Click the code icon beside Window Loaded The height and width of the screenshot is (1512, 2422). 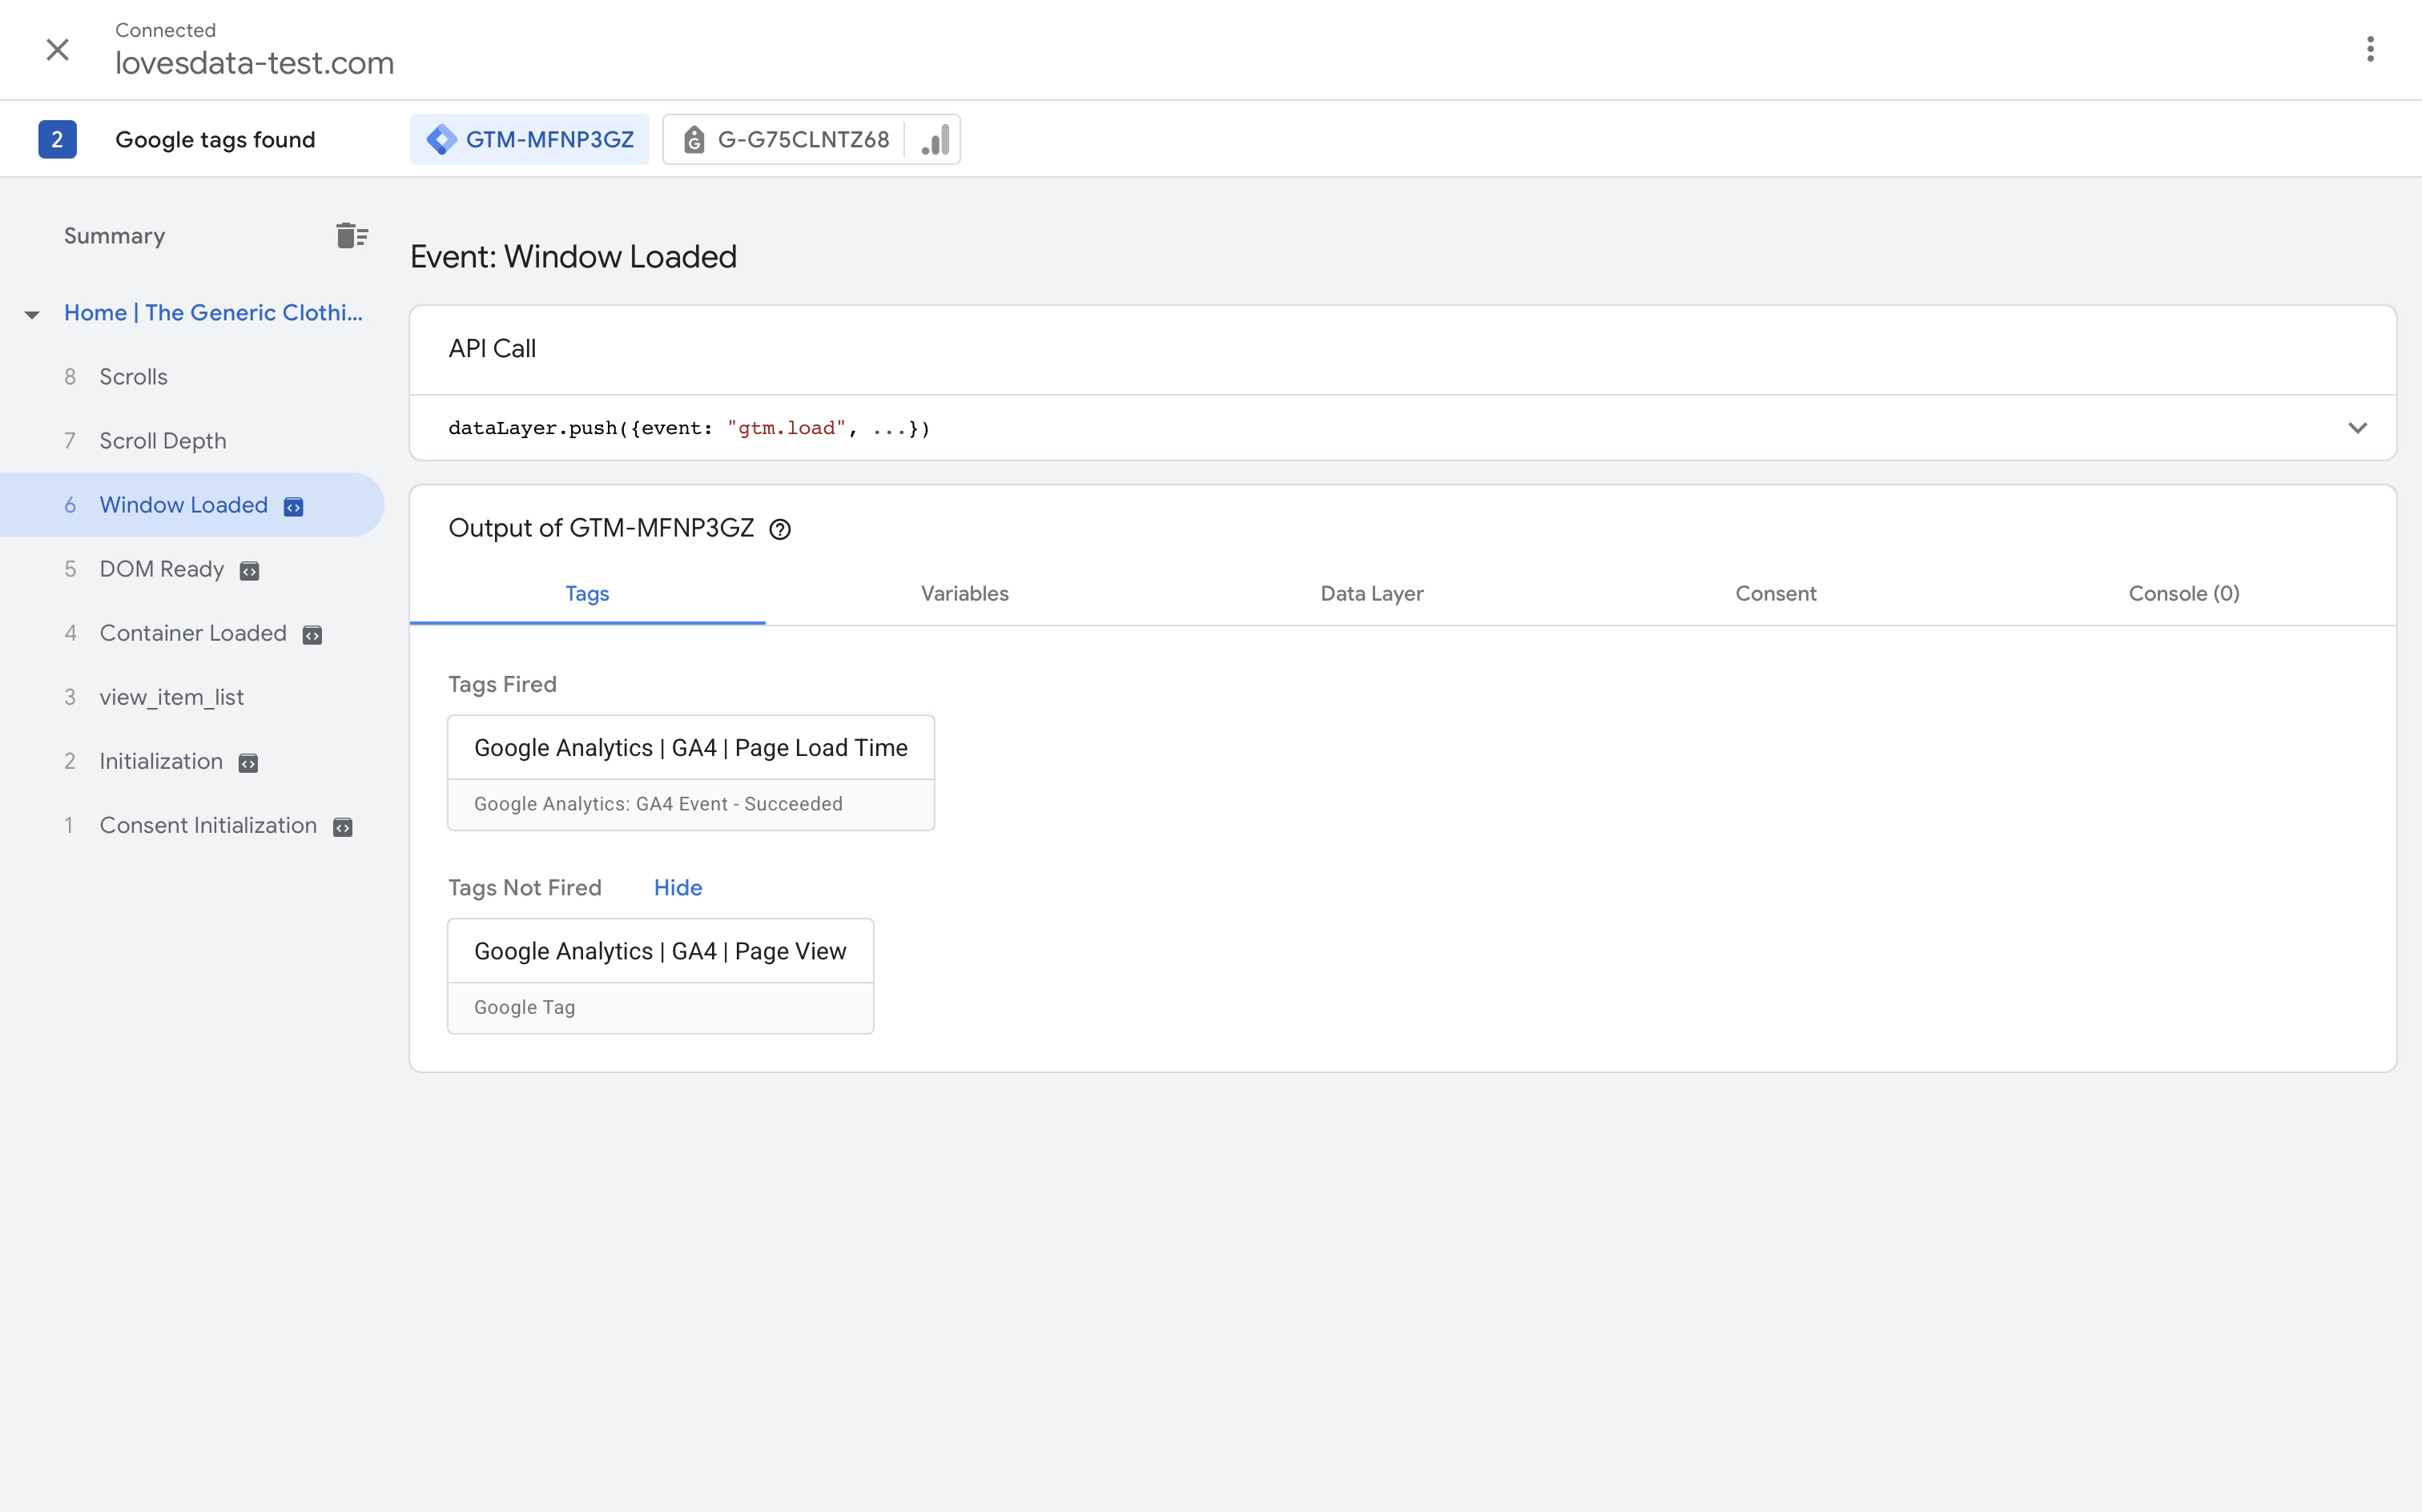coord(293,507)
